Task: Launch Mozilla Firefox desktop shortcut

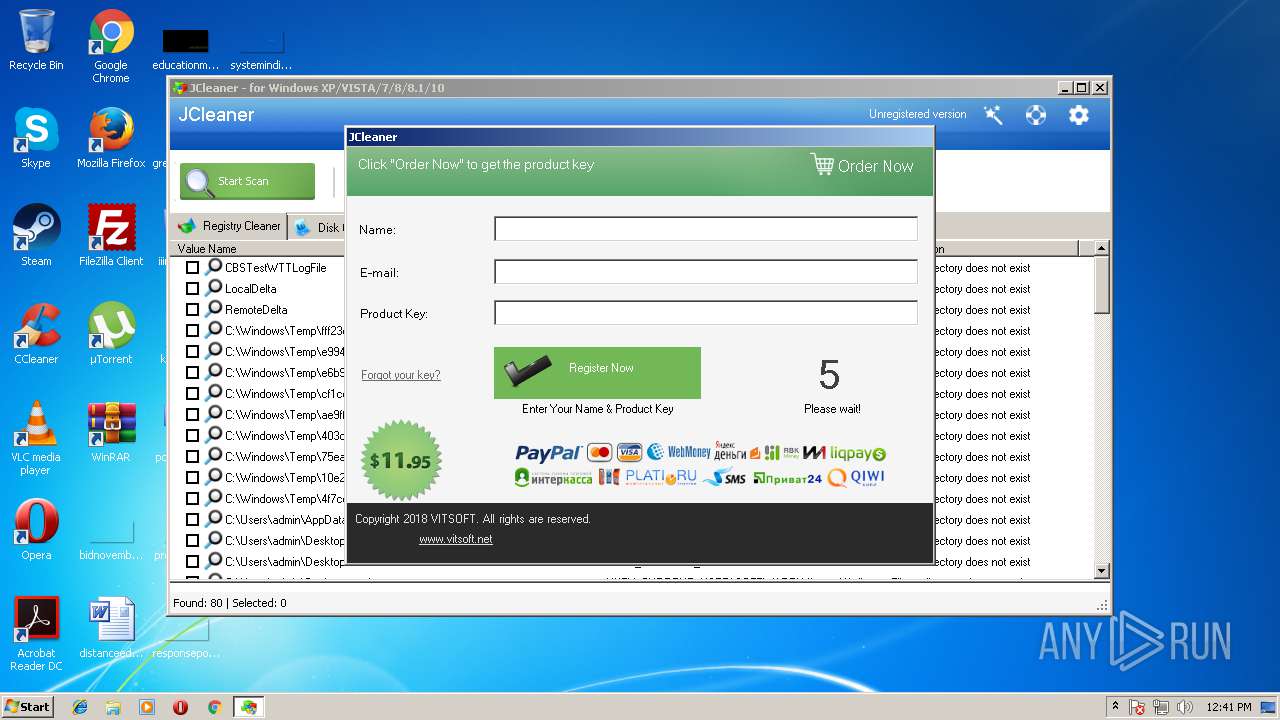Action: [111, 138]
